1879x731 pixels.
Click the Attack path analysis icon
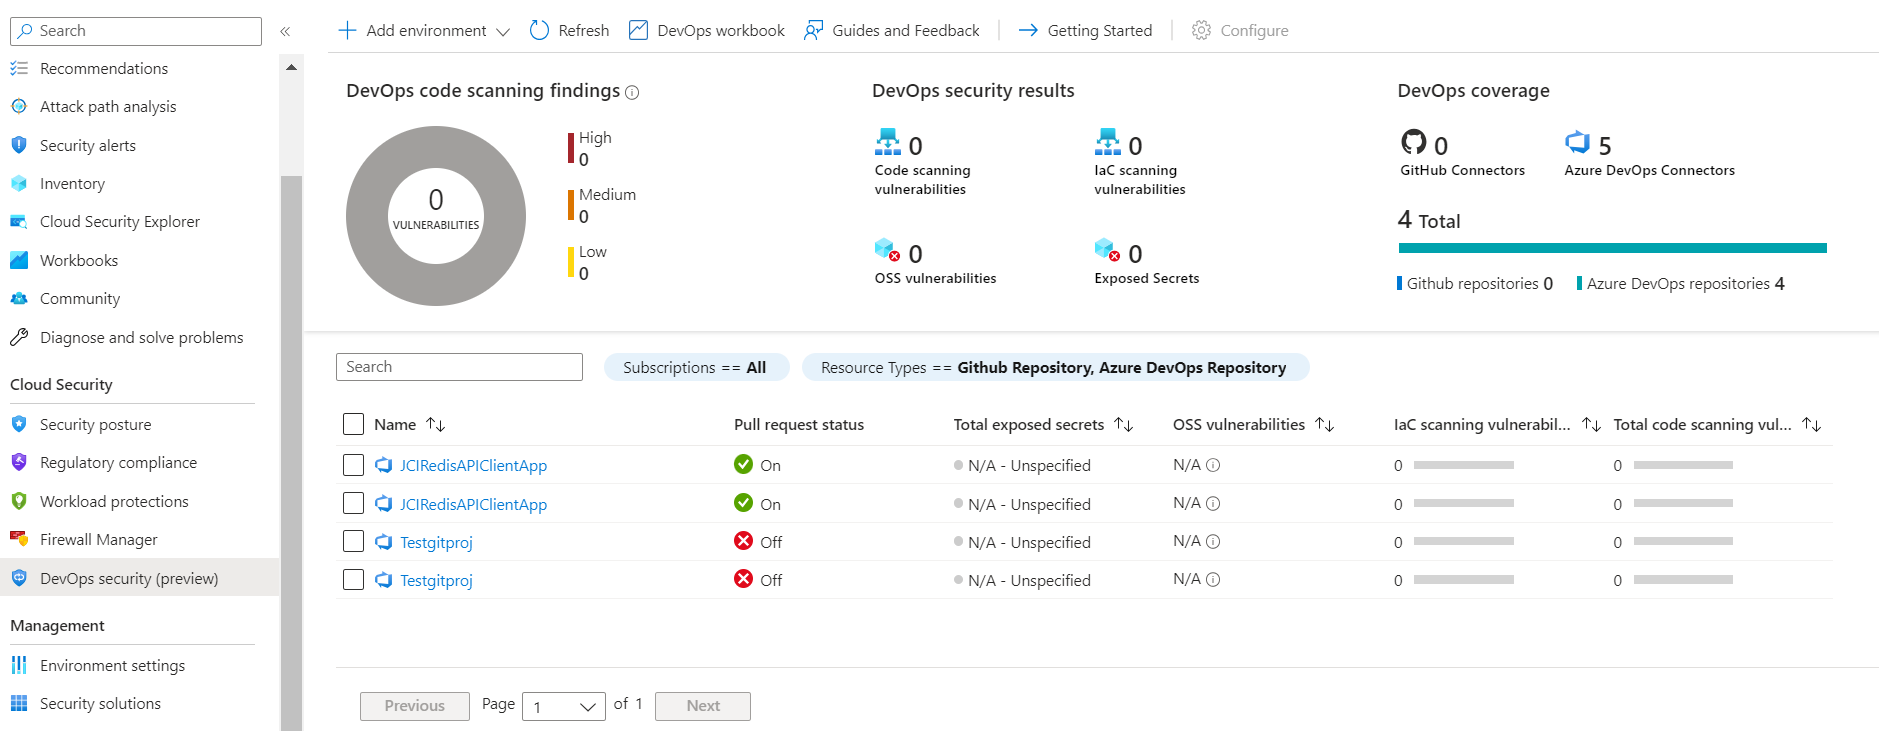pyautogui.click(x=19, y=106)
